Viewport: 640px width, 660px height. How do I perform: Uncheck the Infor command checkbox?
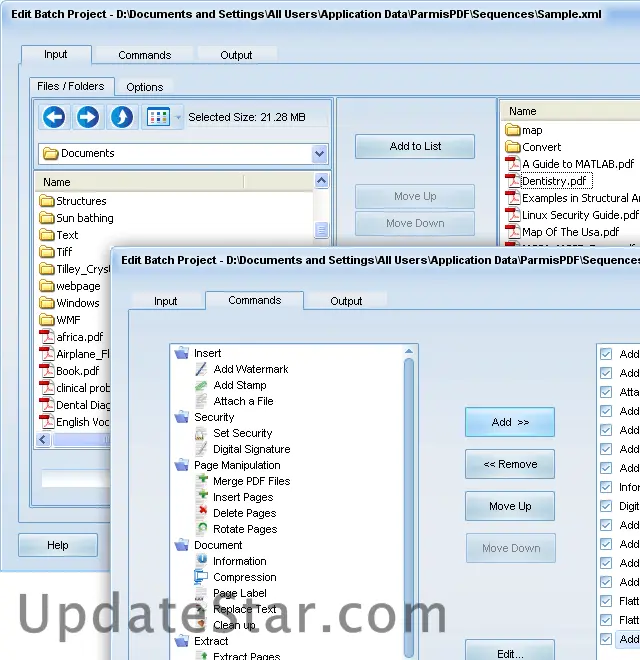[x=606, y=487]
